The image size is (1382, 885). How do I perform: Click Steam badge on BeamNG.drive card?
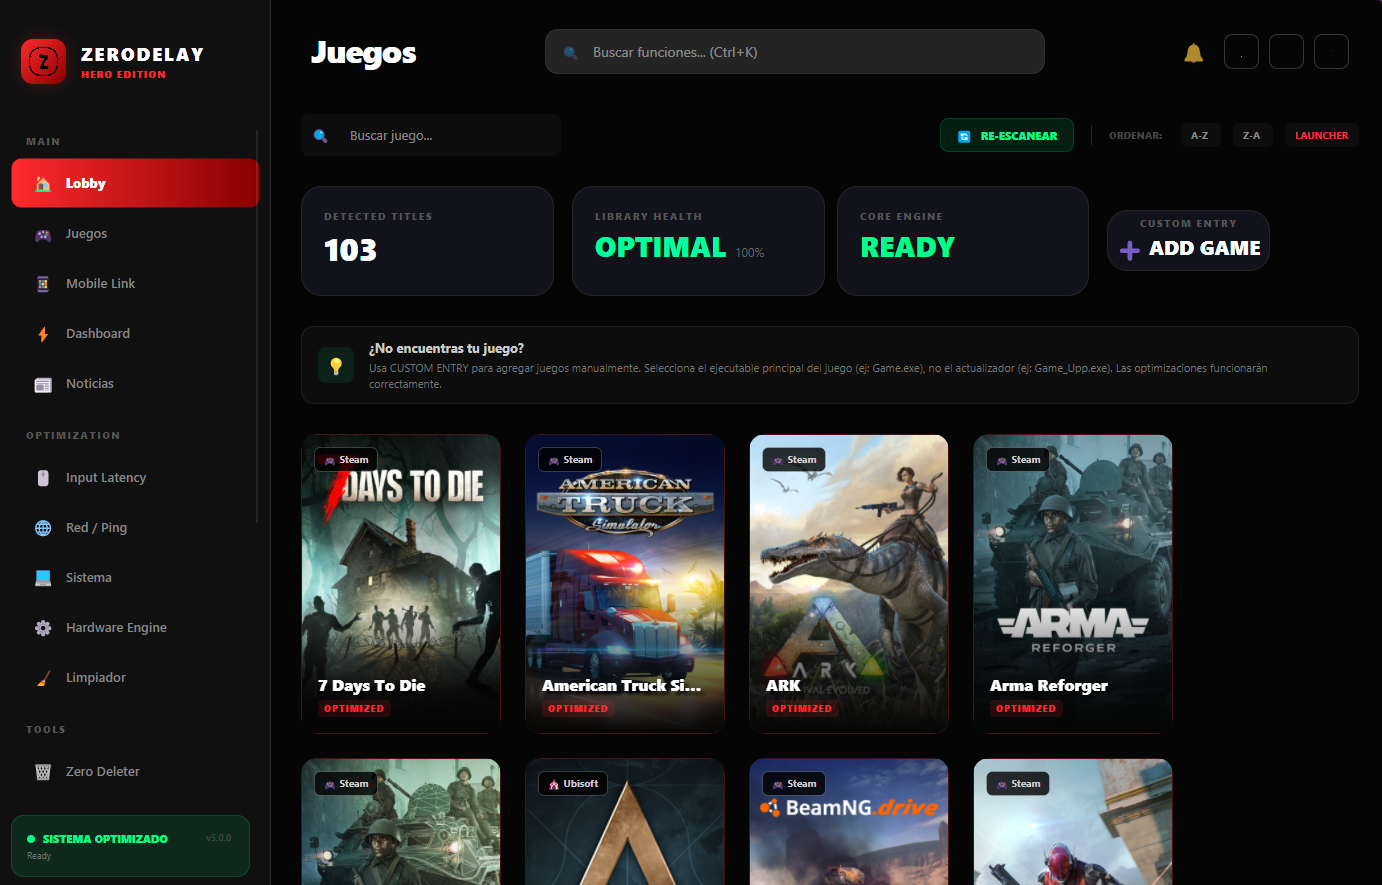pos(794,784)
